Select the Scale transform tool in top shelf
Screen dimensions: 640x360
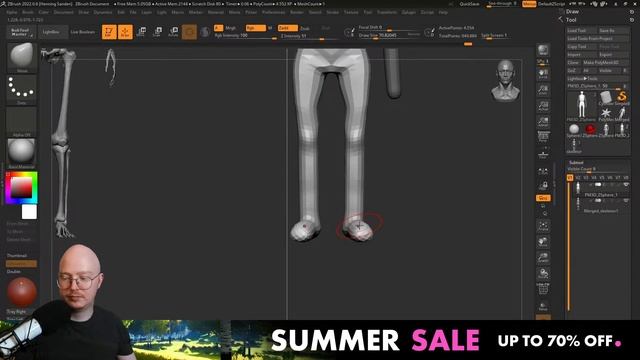(158, 32)
